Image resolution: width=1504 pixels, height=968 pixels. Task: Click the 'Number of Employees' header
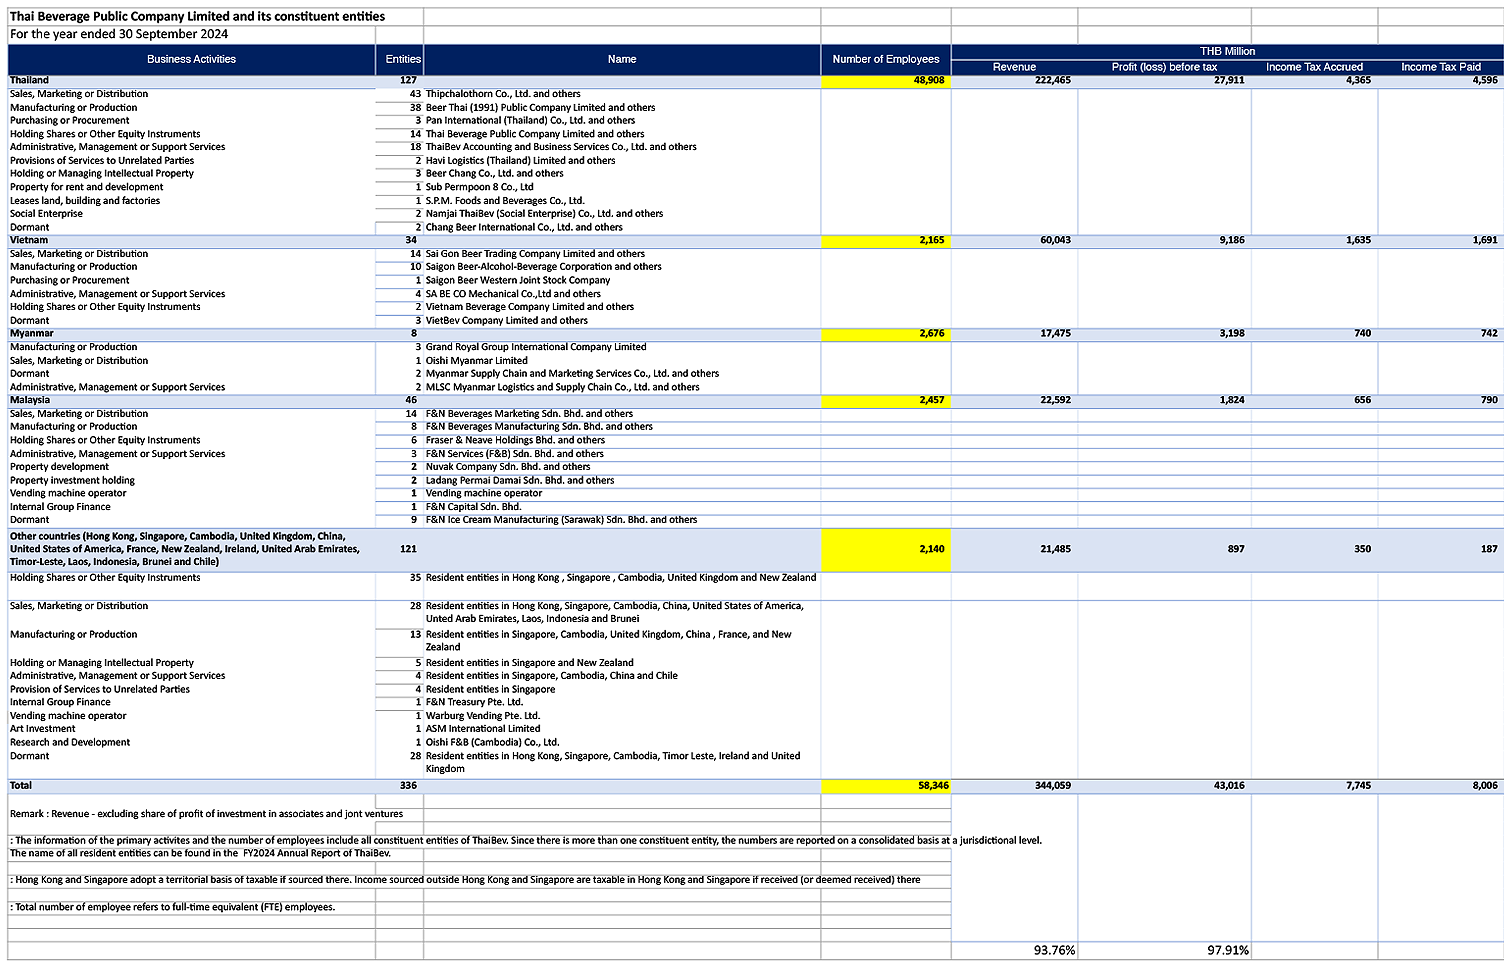point(886,59)
